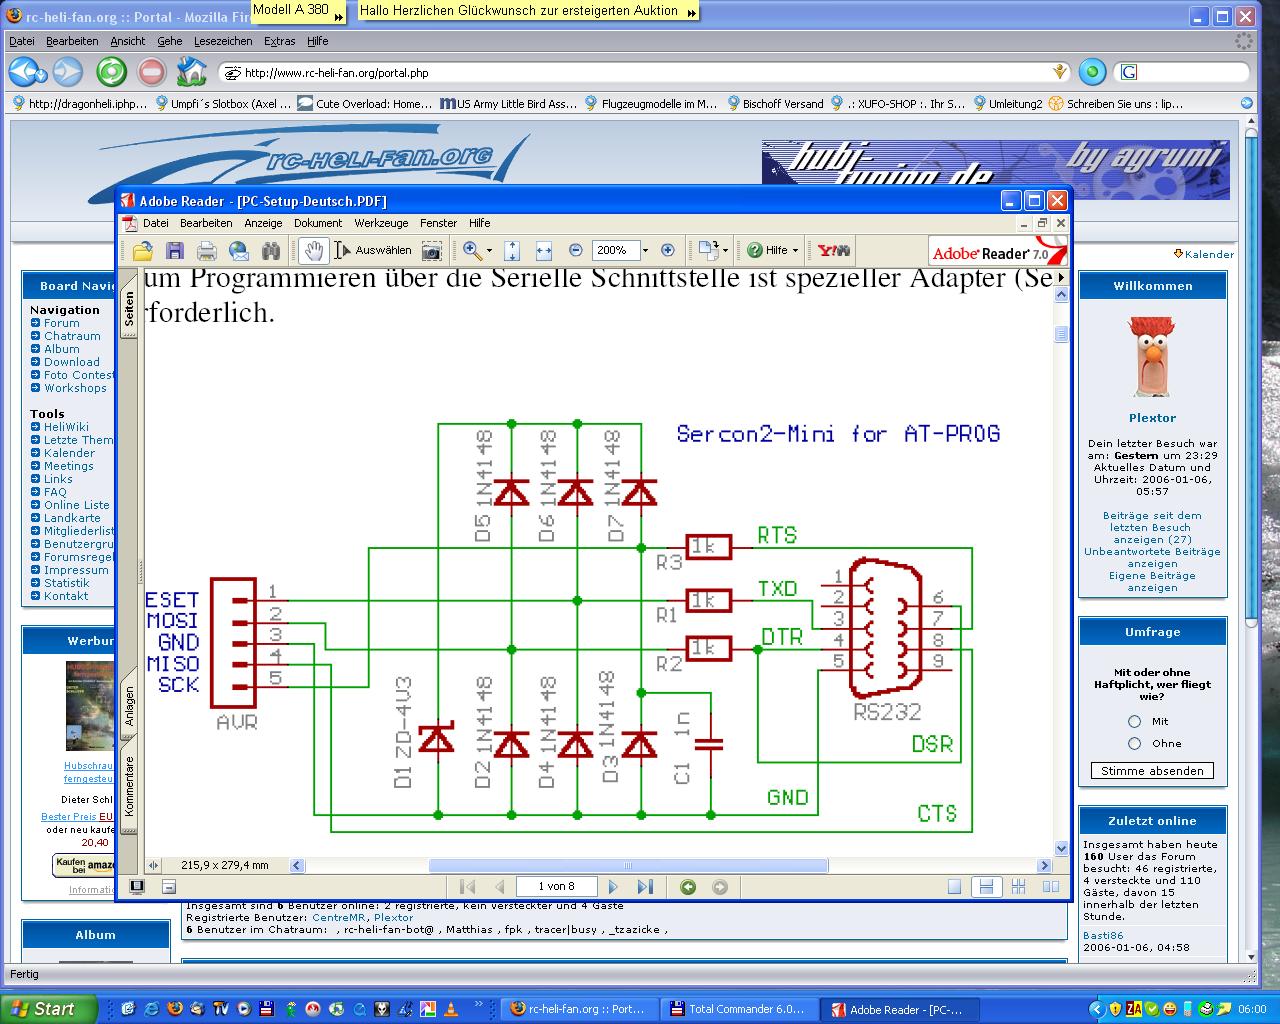Viewport: 1280px width, 1024px height.
Task: Click the page number field "1 von 8"
Action: pos(556,887)
